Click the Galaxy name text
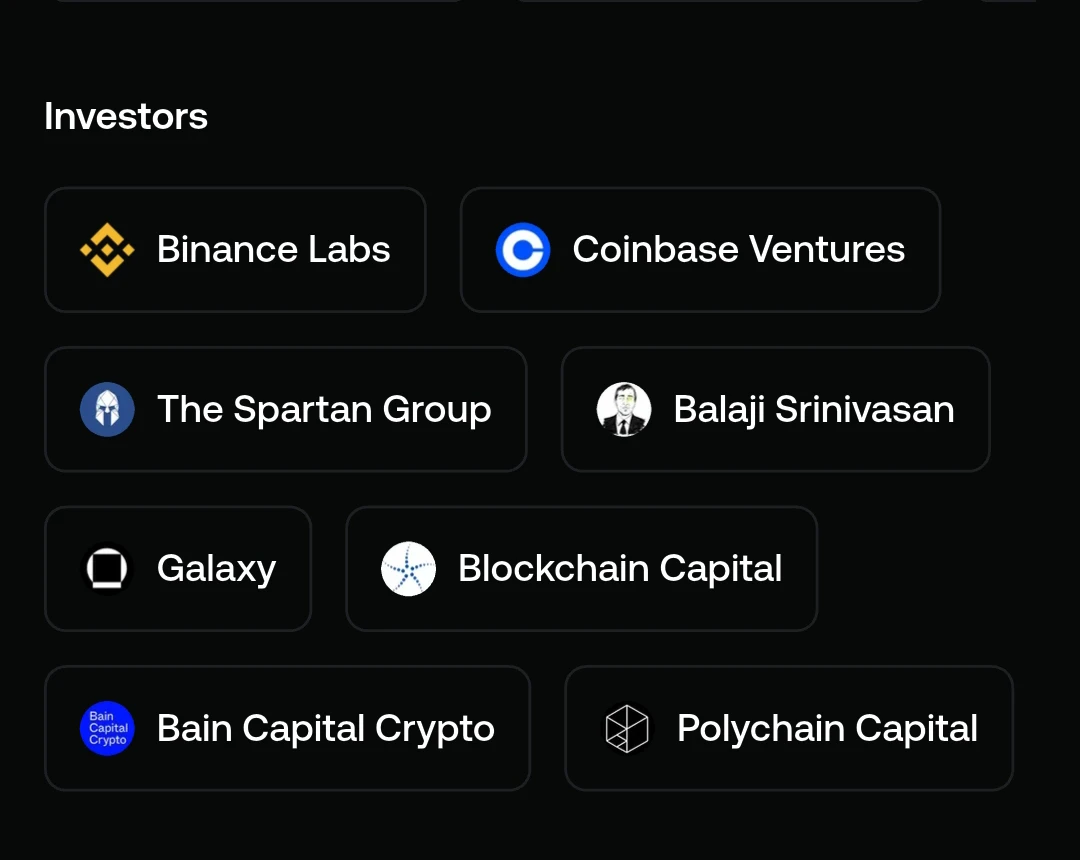The width and height of the screenshot is (1080, 860). point(216,570)
